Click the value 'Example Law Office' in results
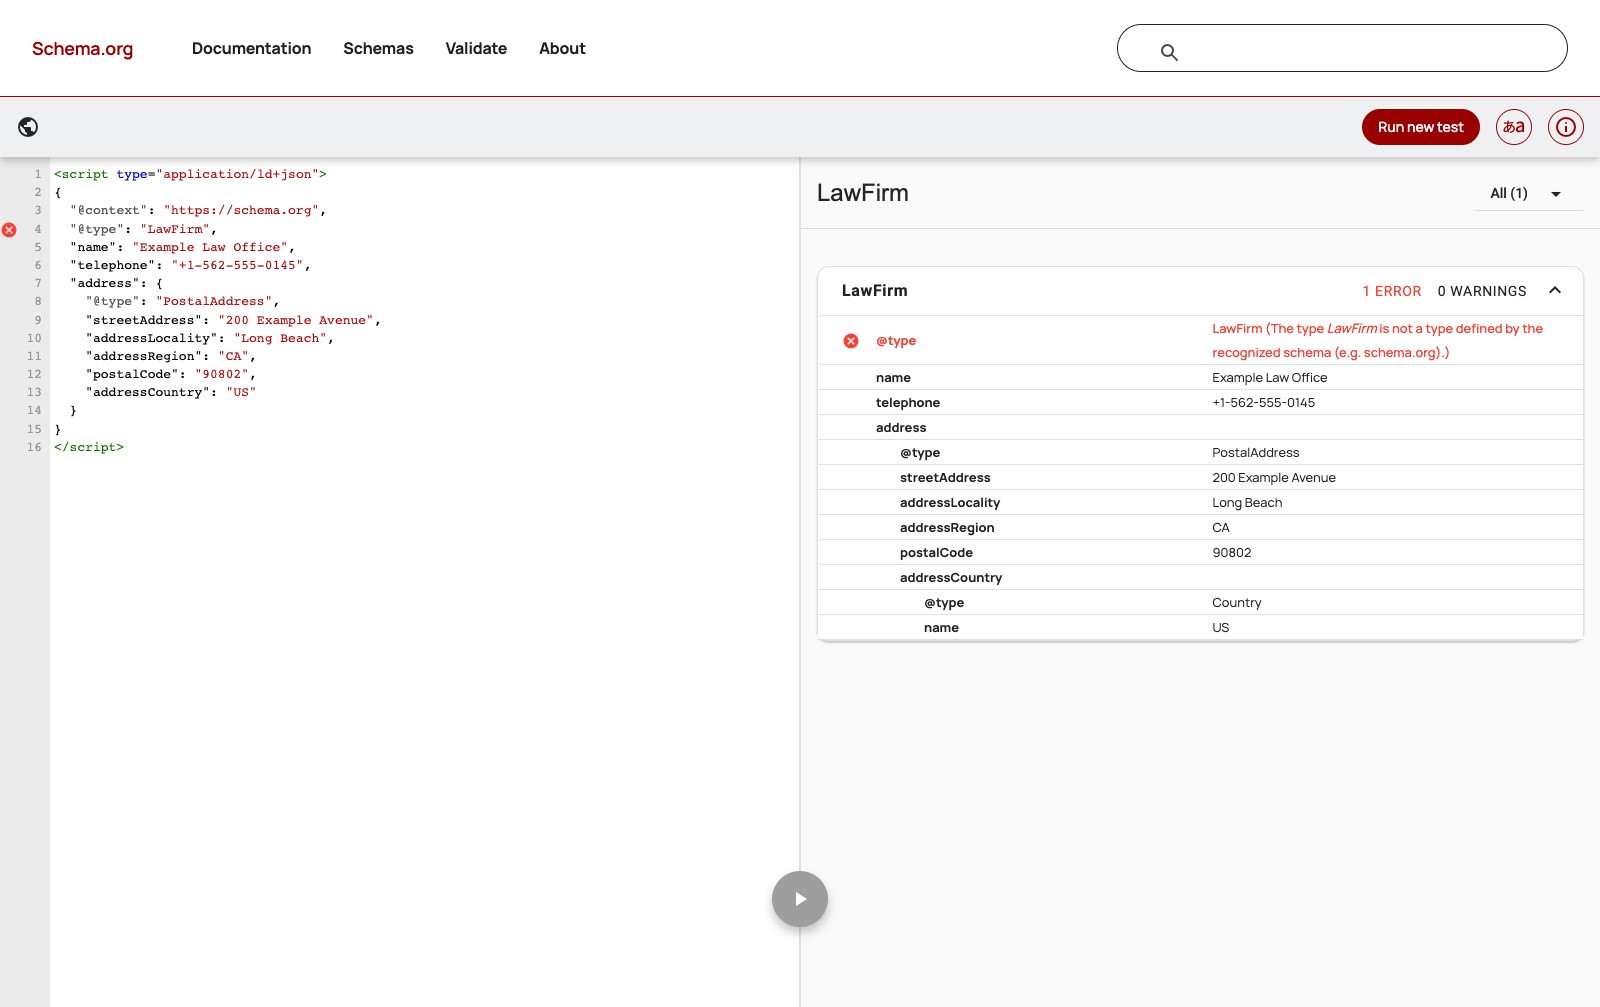Image resolution: width=1600 pixels, height=1007 pixels. coord(1270,378)
